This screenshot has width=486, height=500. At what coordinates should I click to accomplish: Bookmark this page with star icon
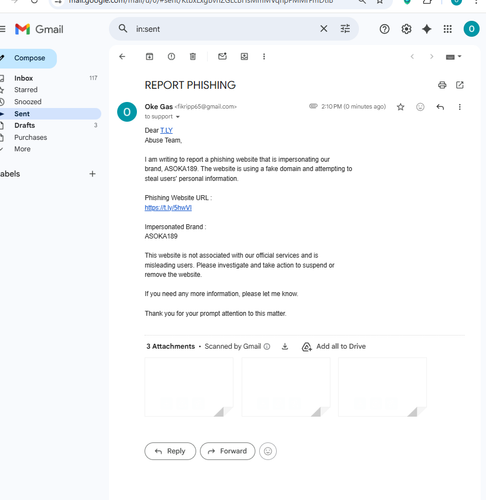click(380, 2)
